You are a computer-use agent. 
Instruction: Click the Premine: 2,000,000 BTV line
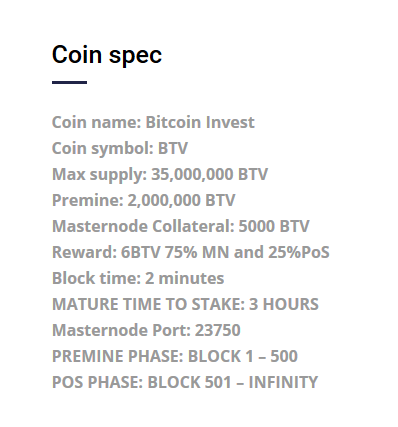point(144,200)
